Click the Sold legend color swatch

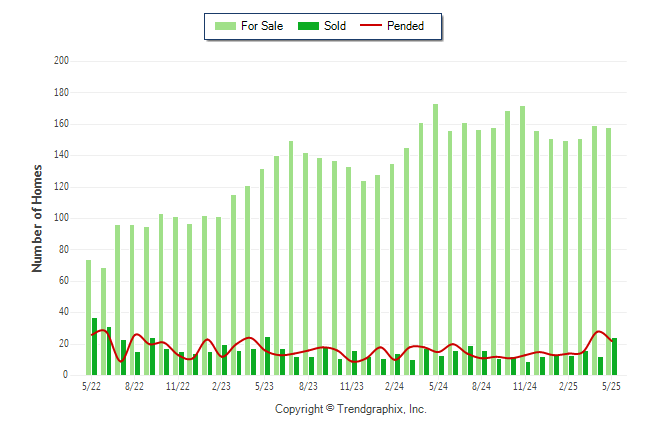(x=309, y=26)
